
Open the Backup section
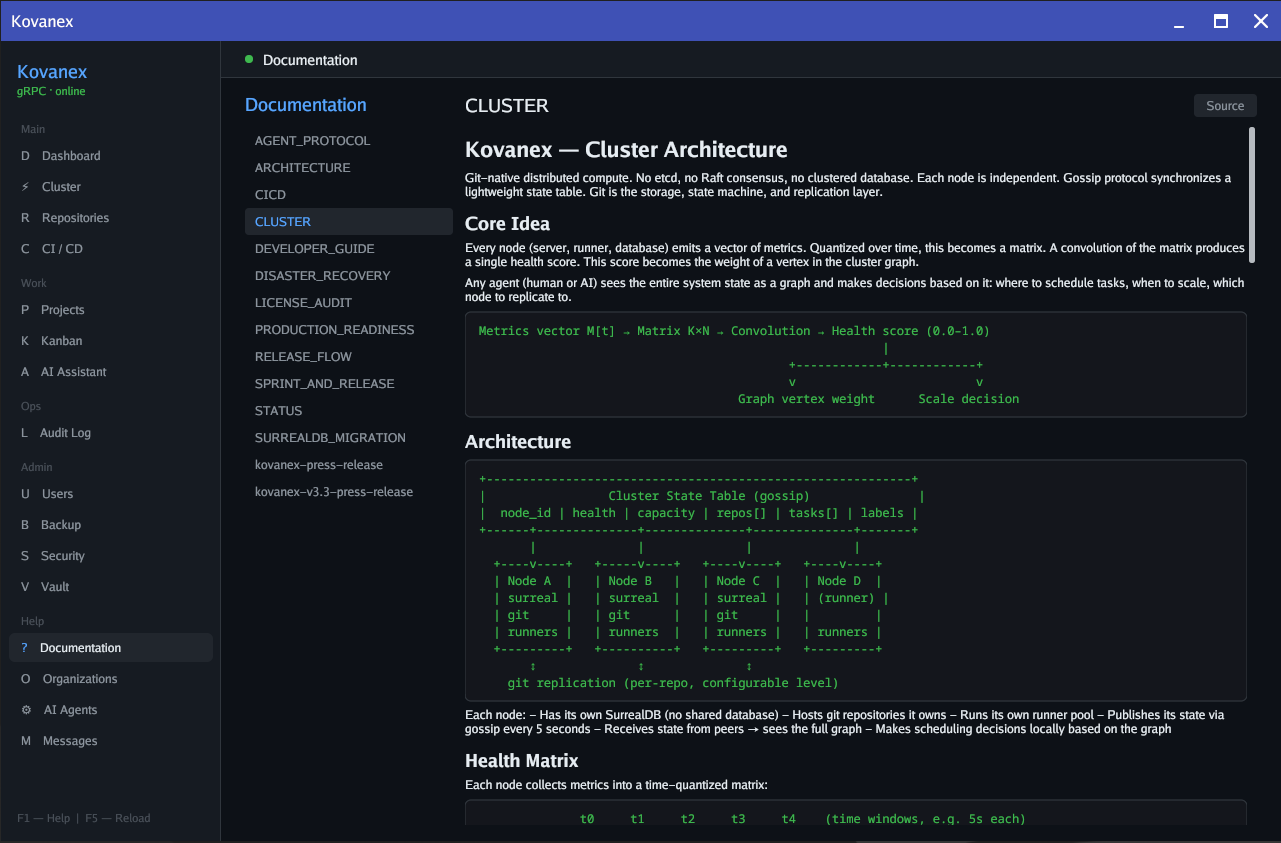coord(59,524)
